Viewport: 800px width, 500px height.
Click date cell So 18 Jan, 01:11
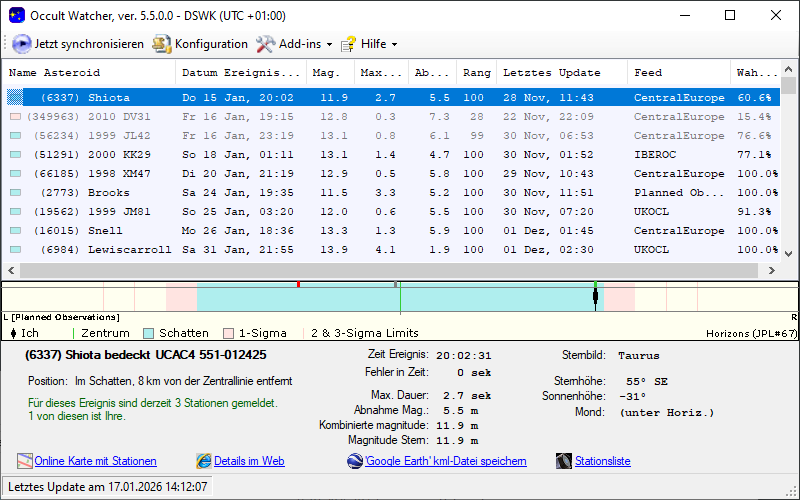tap(238, 155)
